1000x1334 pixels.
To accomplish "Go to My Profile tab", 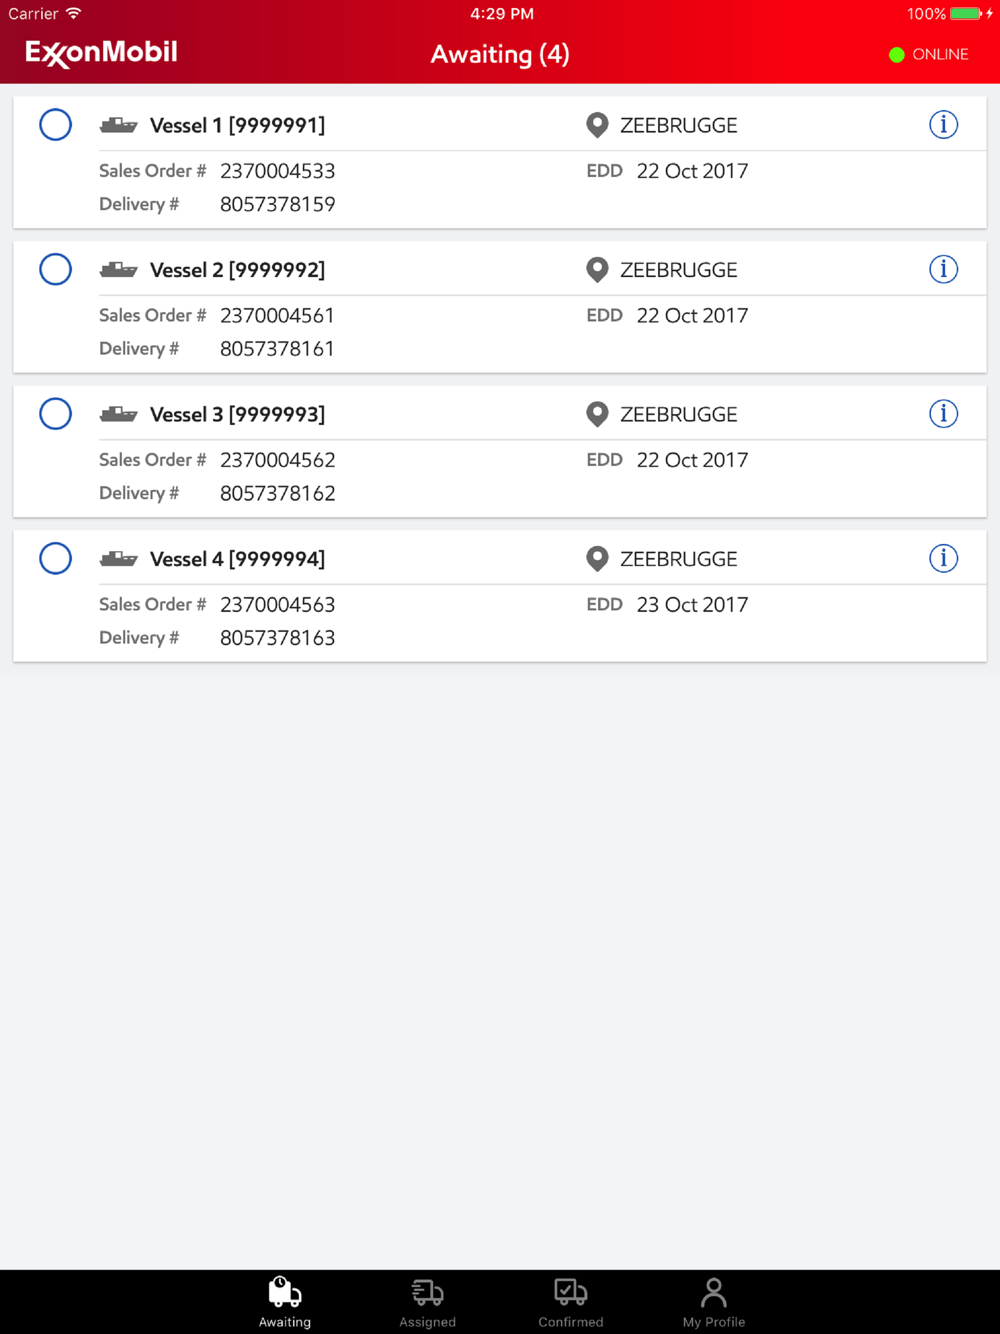I will [x=714, y=1302].
